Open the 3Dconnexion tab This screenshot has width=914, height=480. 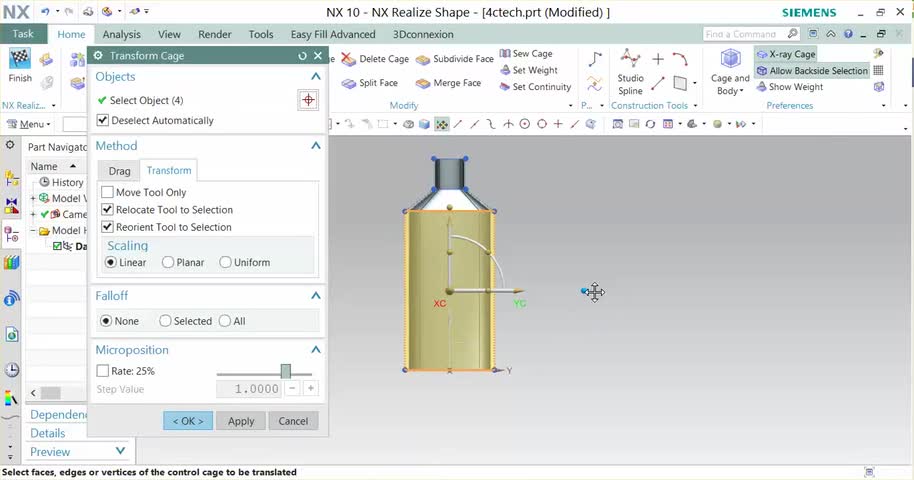(x=423, y=34)
